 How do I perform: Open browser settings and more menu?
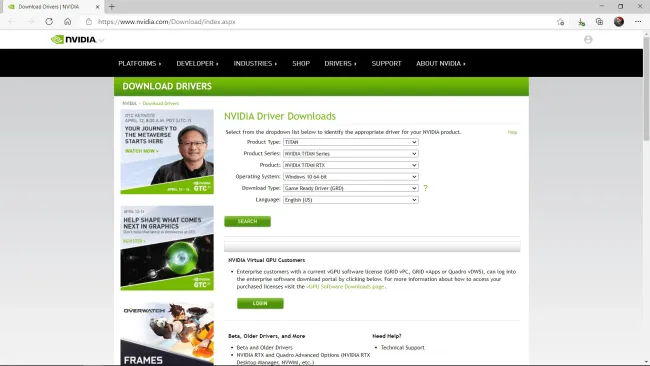point(638,22)
